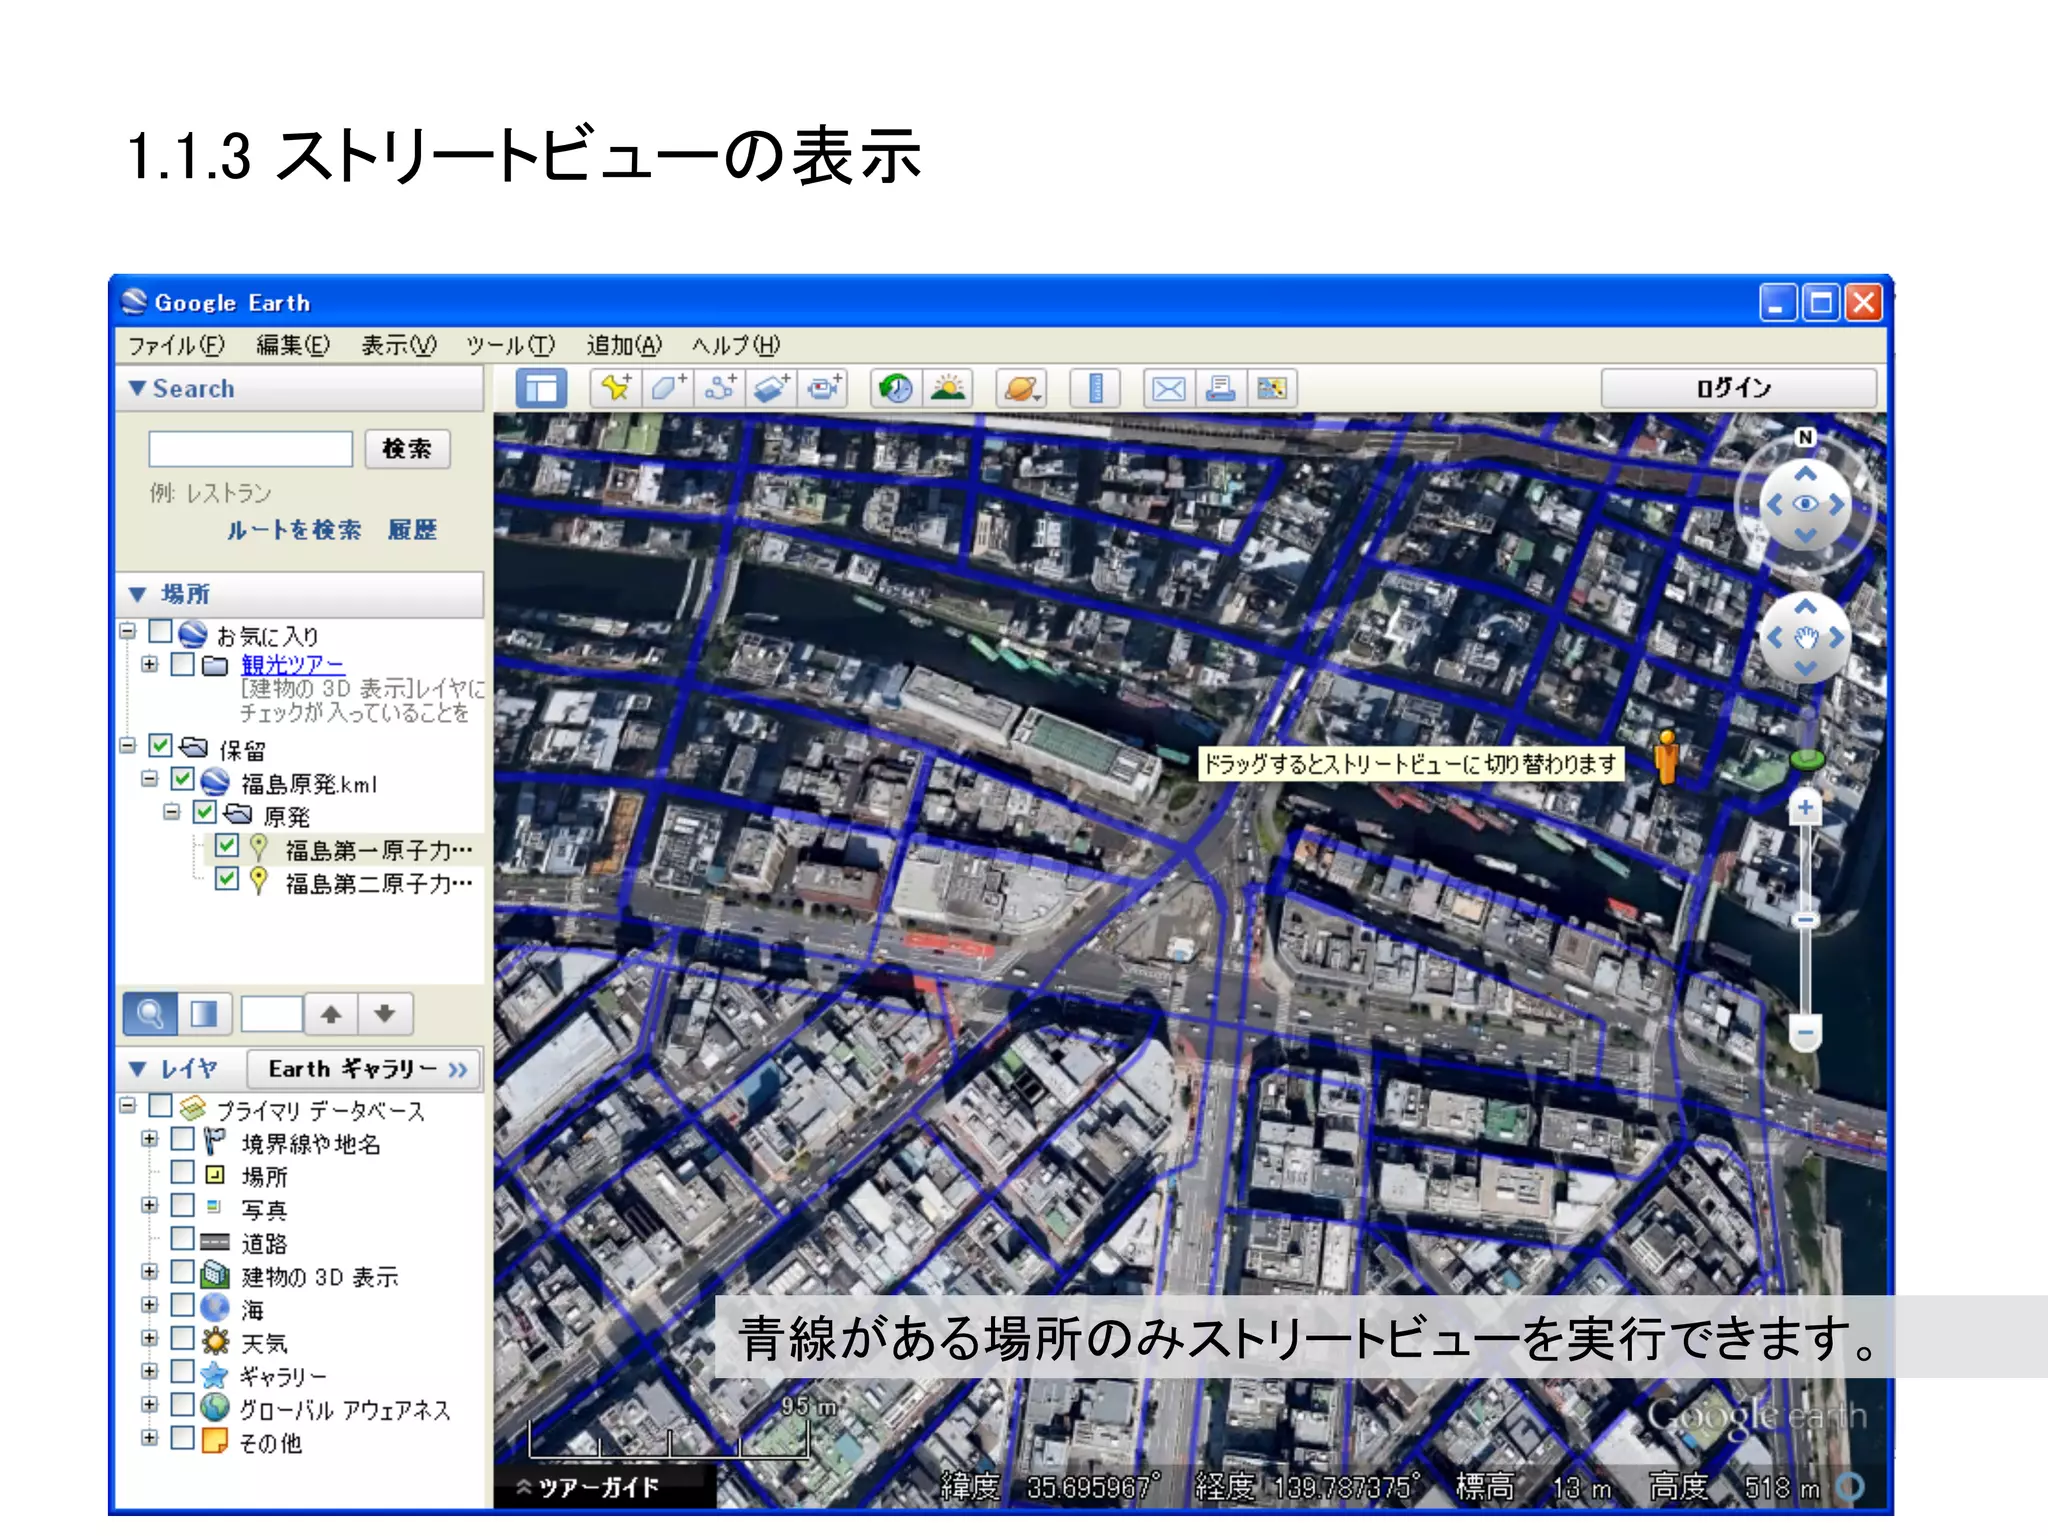Open the Earth ギャラリー button

coord(365,1069)
